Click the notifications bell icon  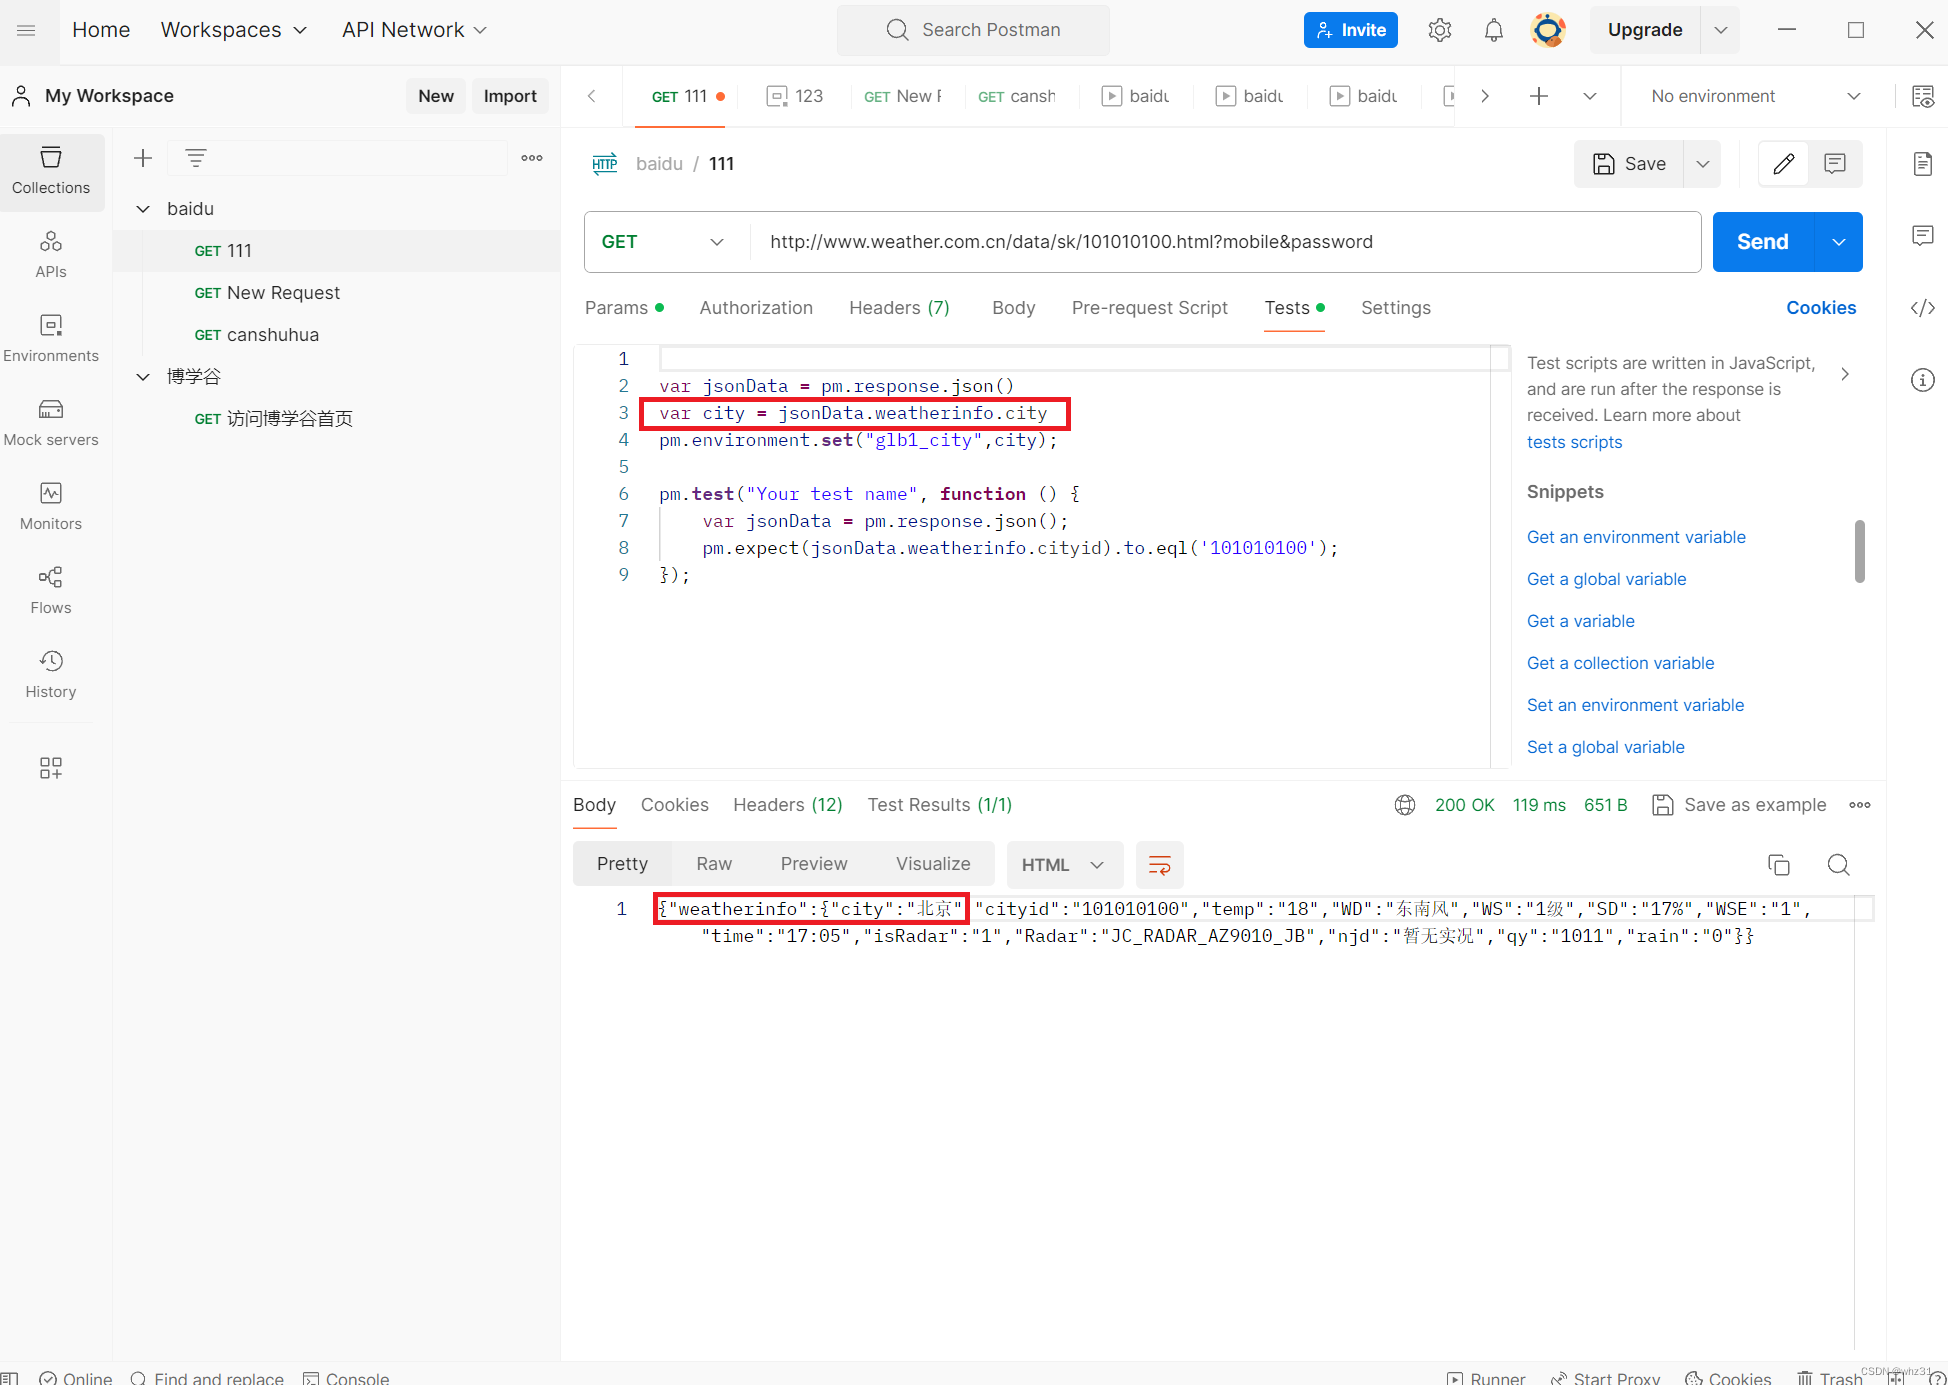1493,30
